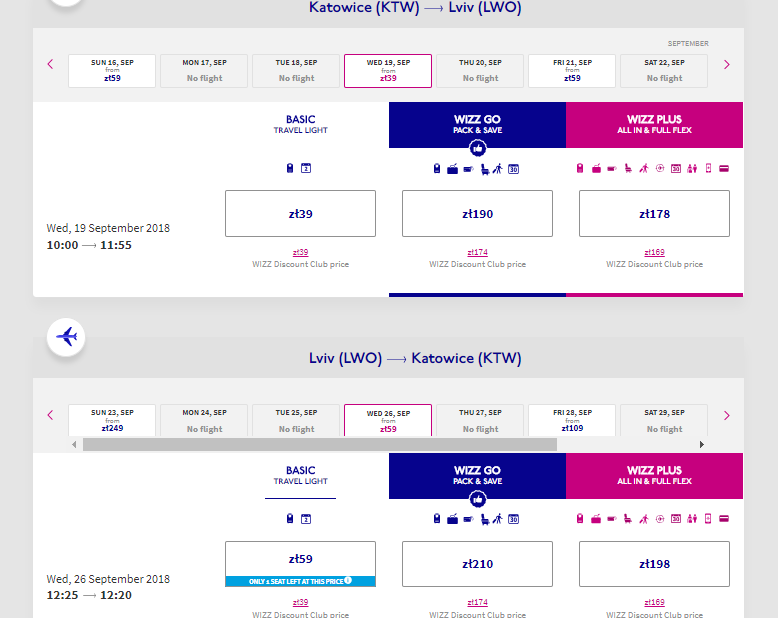Click the thumbs-up badge on the outbound WIZZ GO header
The height and width of the screenshot is (618, 778).
pyautogui.click(x=478, y=148)
